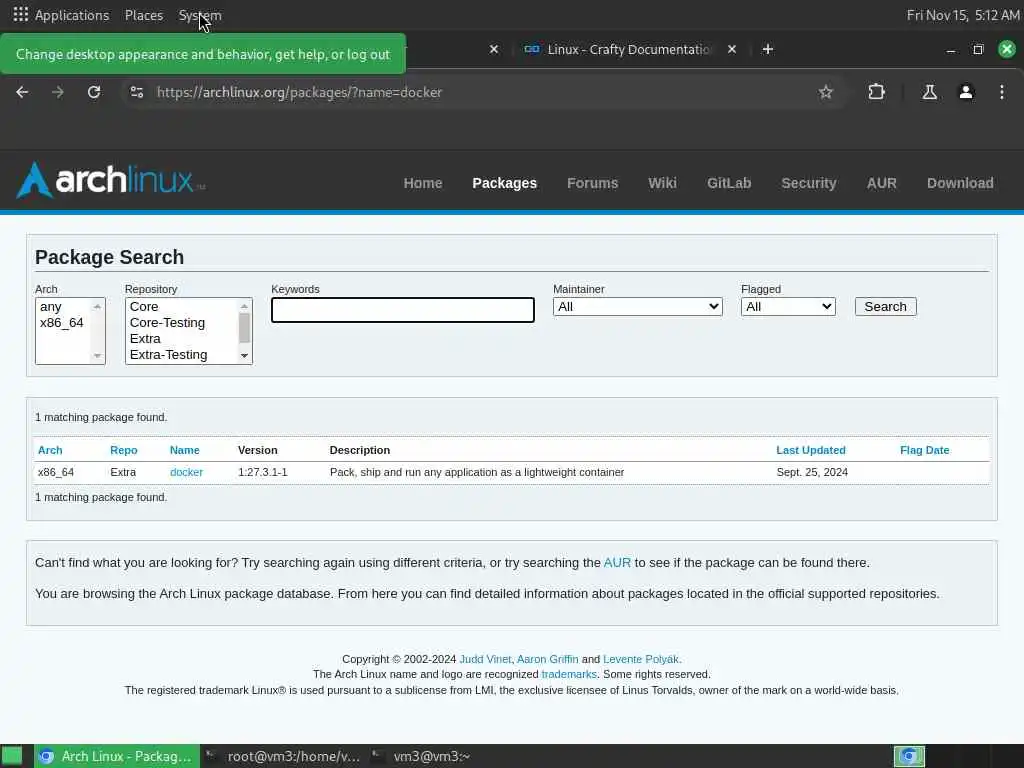Image resolution: width=1024 pixels, height=768 pixels.
Task: Sort results by Repo column
Action: pos(123,450)
